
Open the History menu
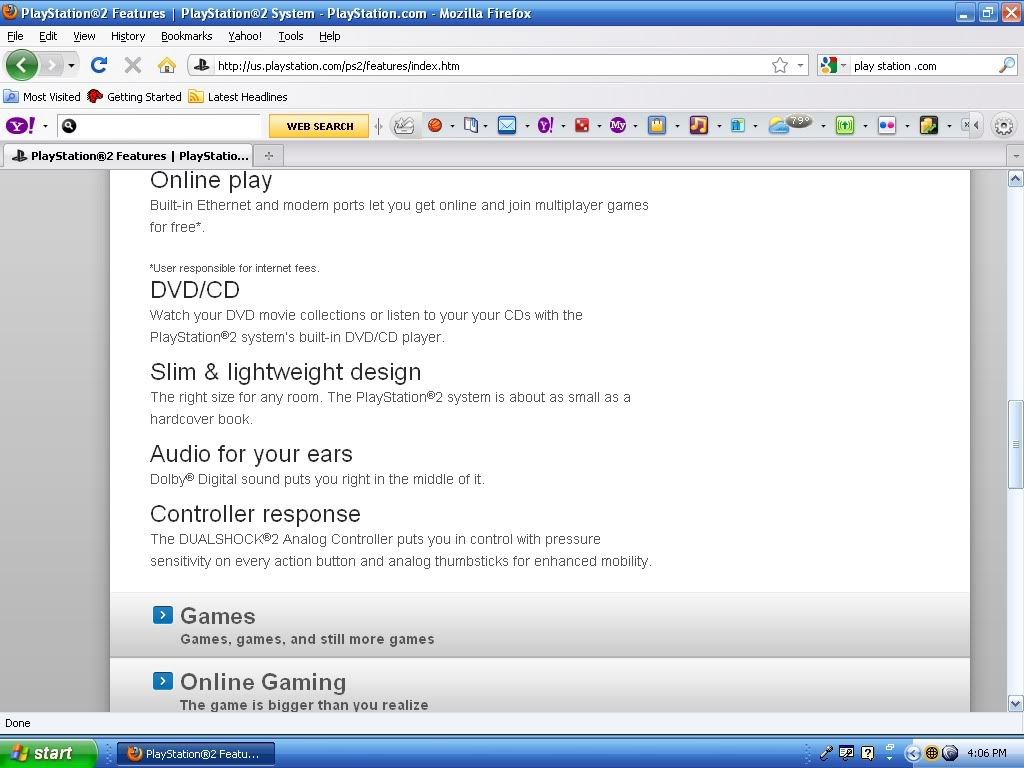pyautogui.click(x=128, y=36)
